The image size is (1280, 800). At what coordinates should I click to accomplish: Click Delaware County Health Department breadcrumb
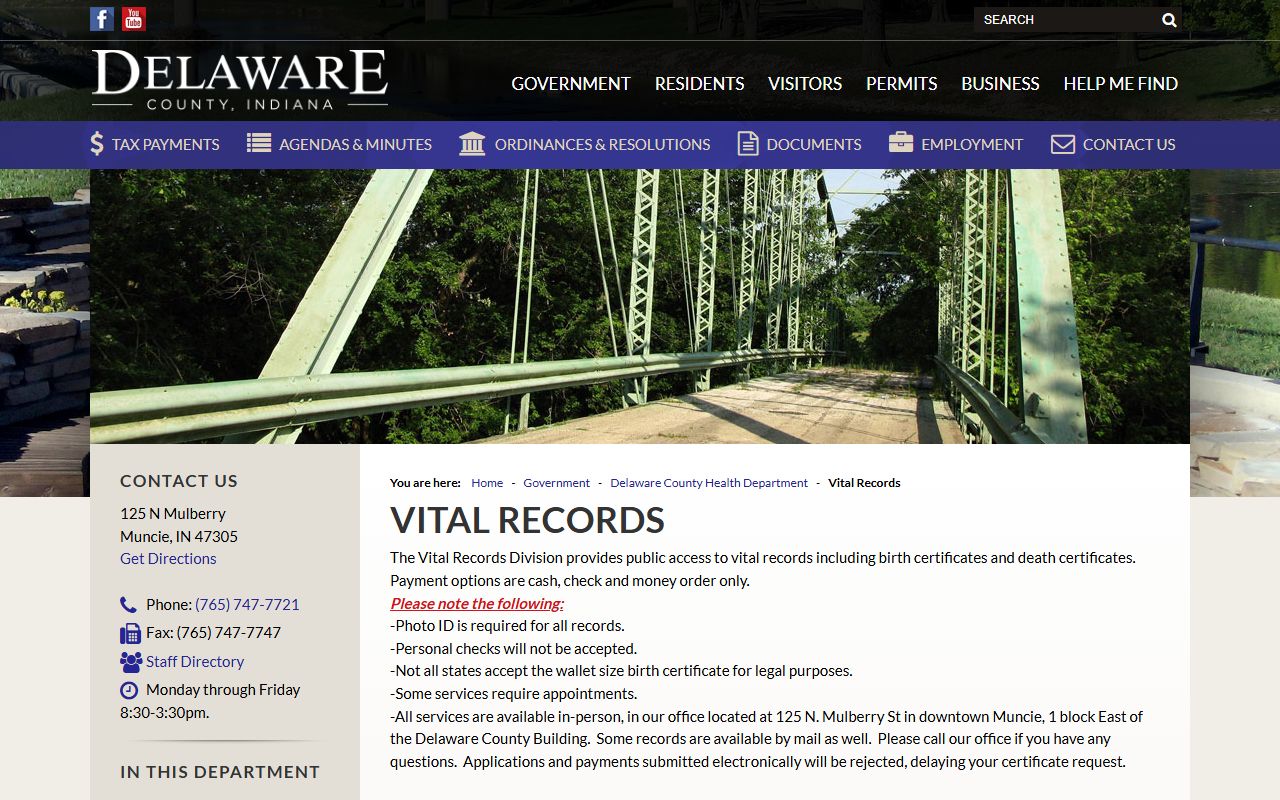click(x=709, y=483)
